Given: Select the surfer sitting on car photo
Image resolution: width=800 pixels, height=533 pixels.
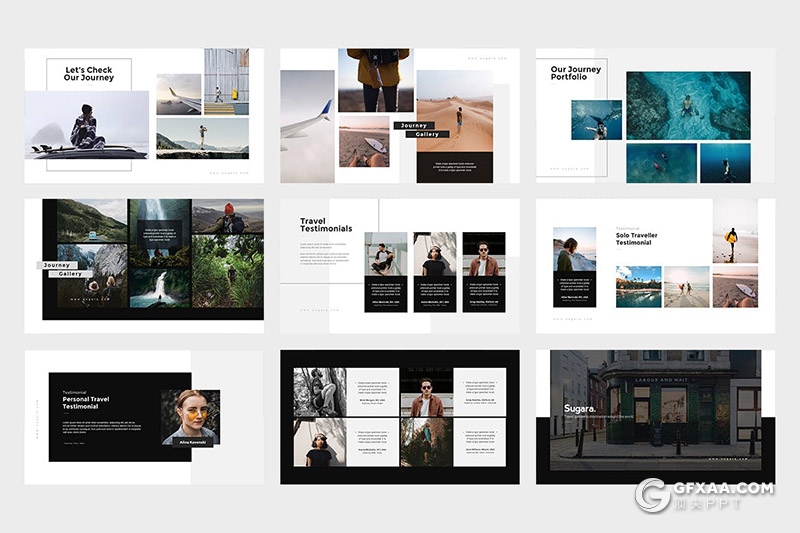Looking at the screenshot, I should coord(85,124).
